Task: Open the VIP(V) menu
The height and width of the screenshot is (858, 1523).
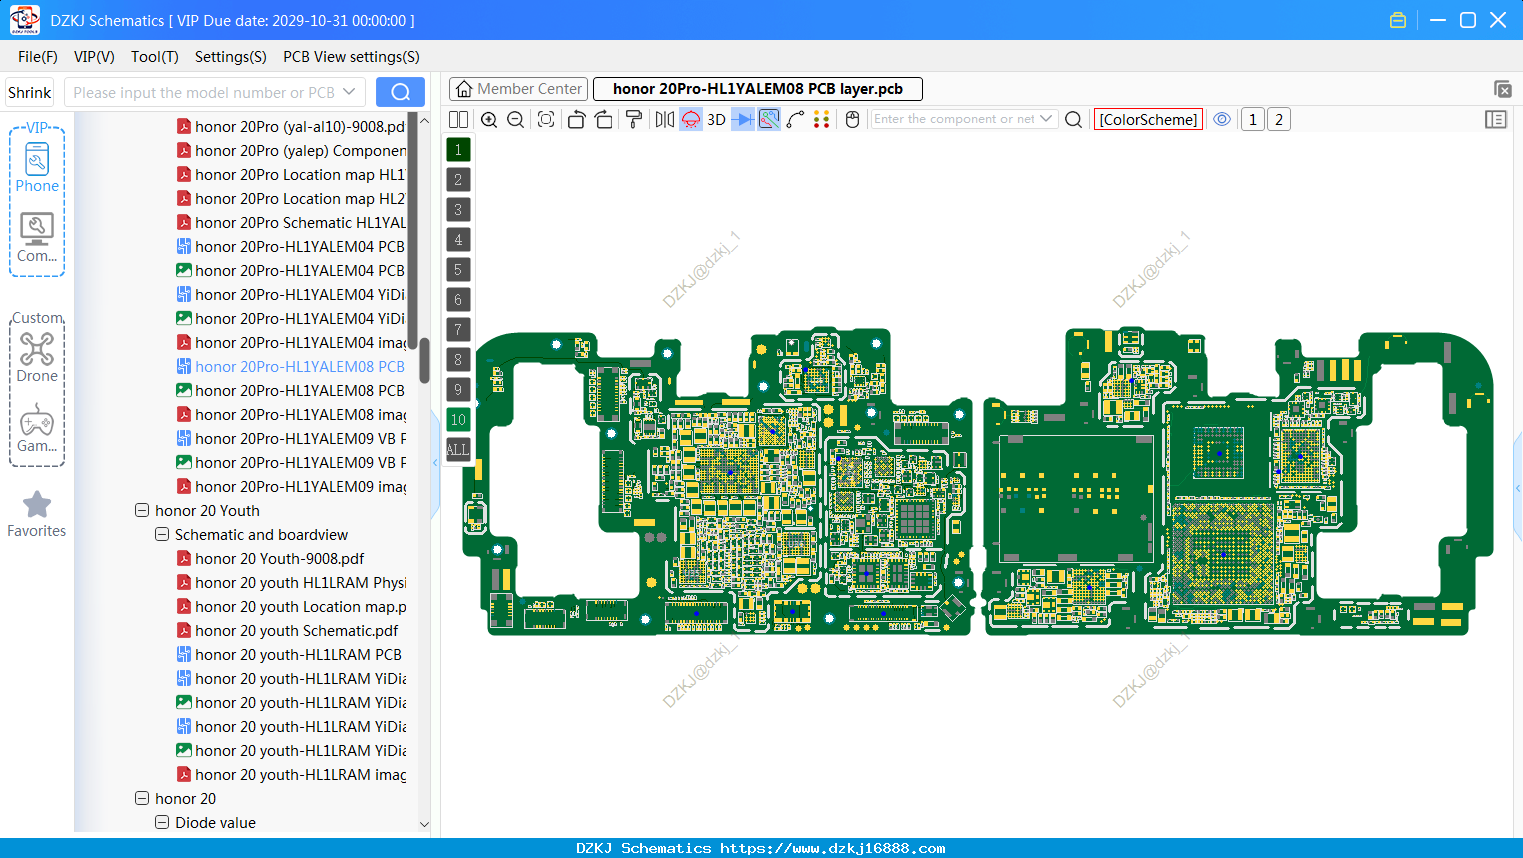Action: point(94,57)
